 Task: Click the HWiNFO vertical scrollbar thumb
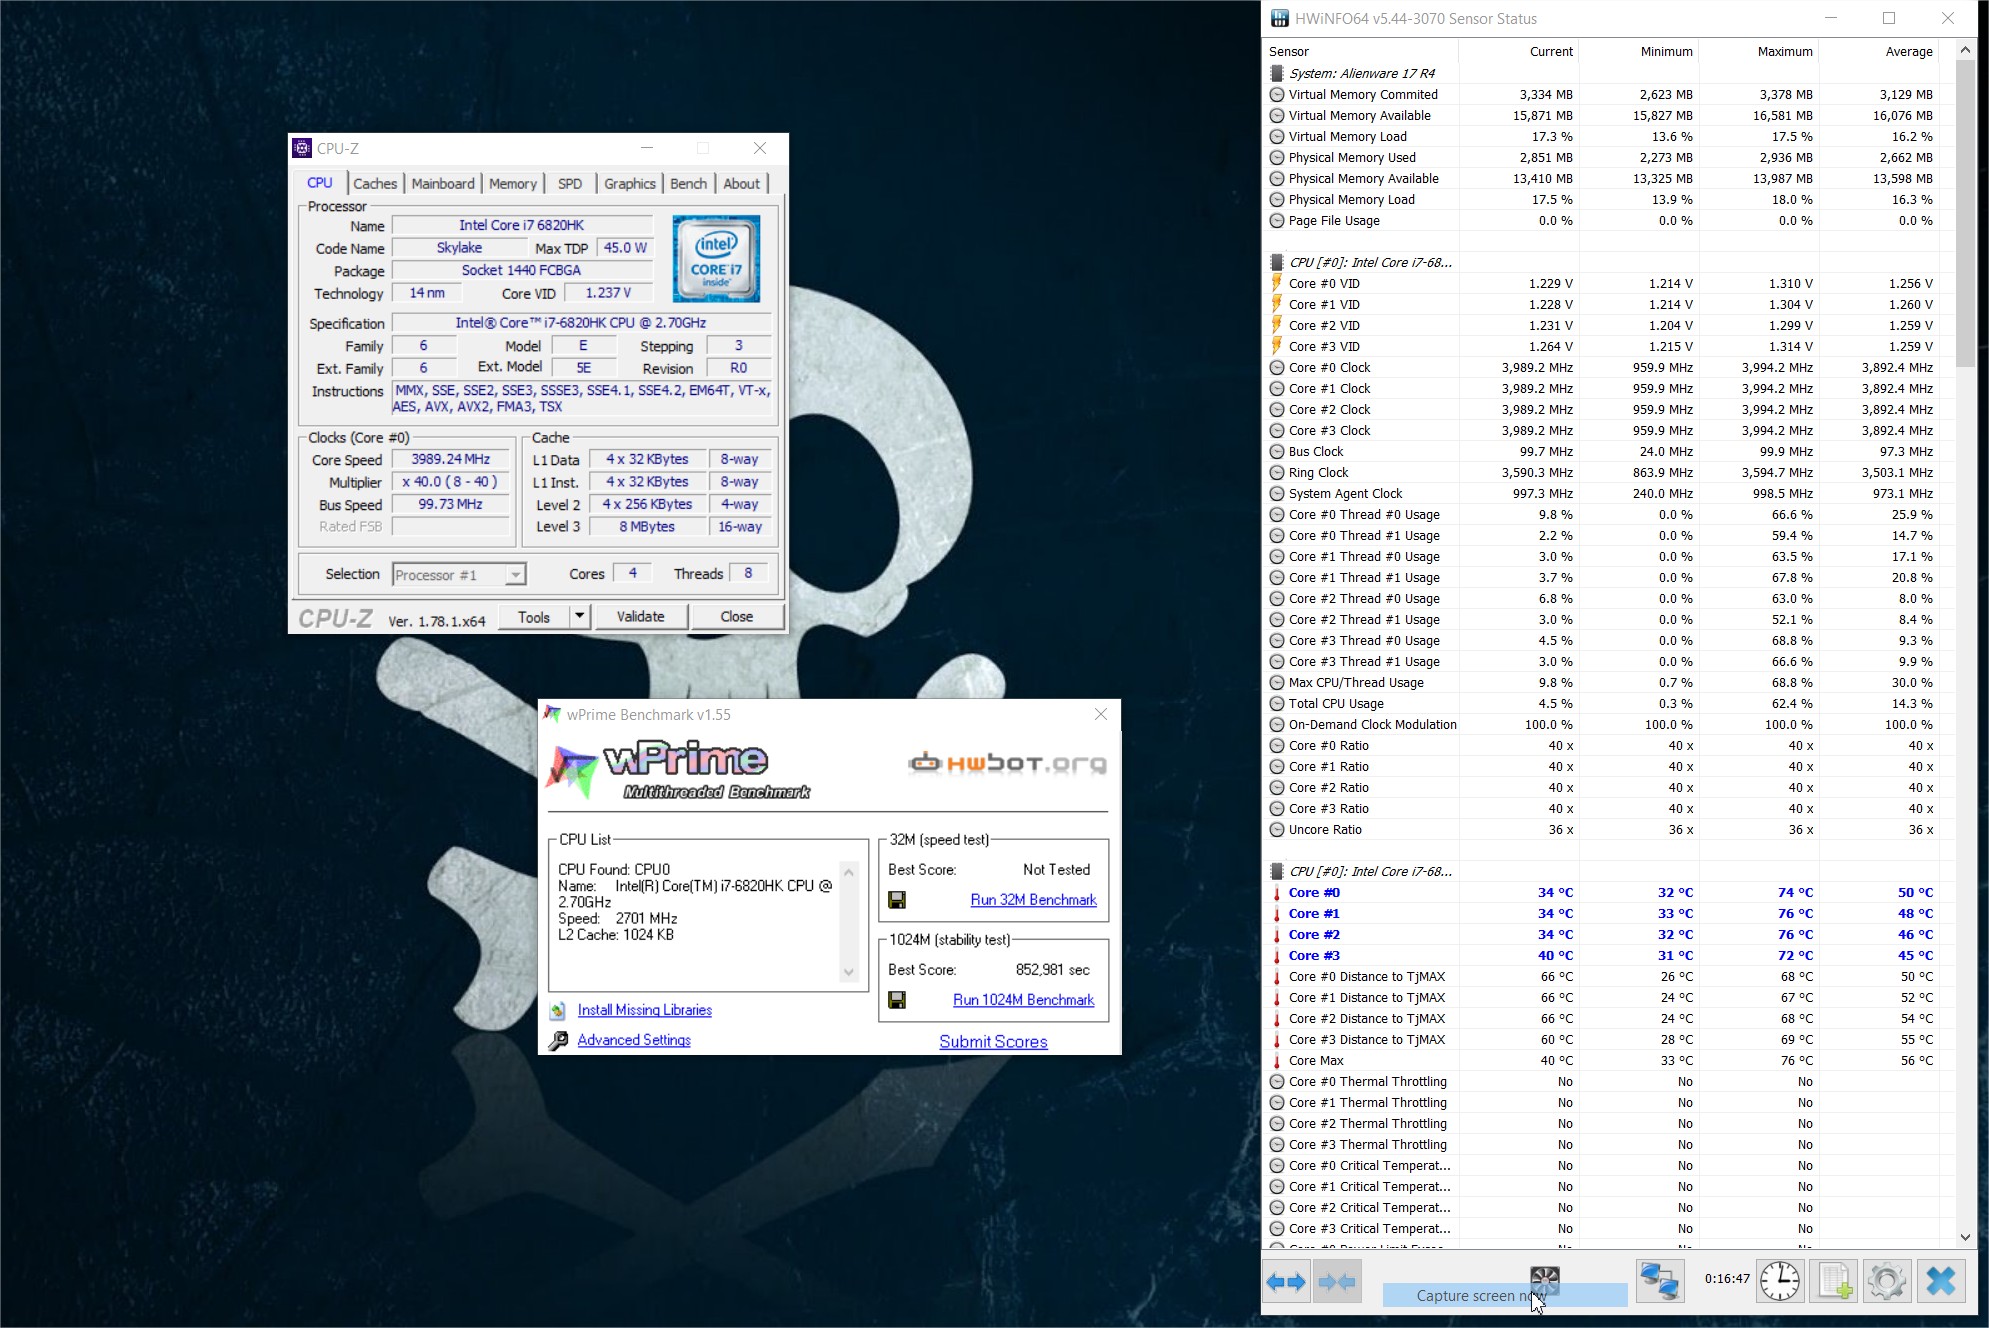coord(1965,212)
